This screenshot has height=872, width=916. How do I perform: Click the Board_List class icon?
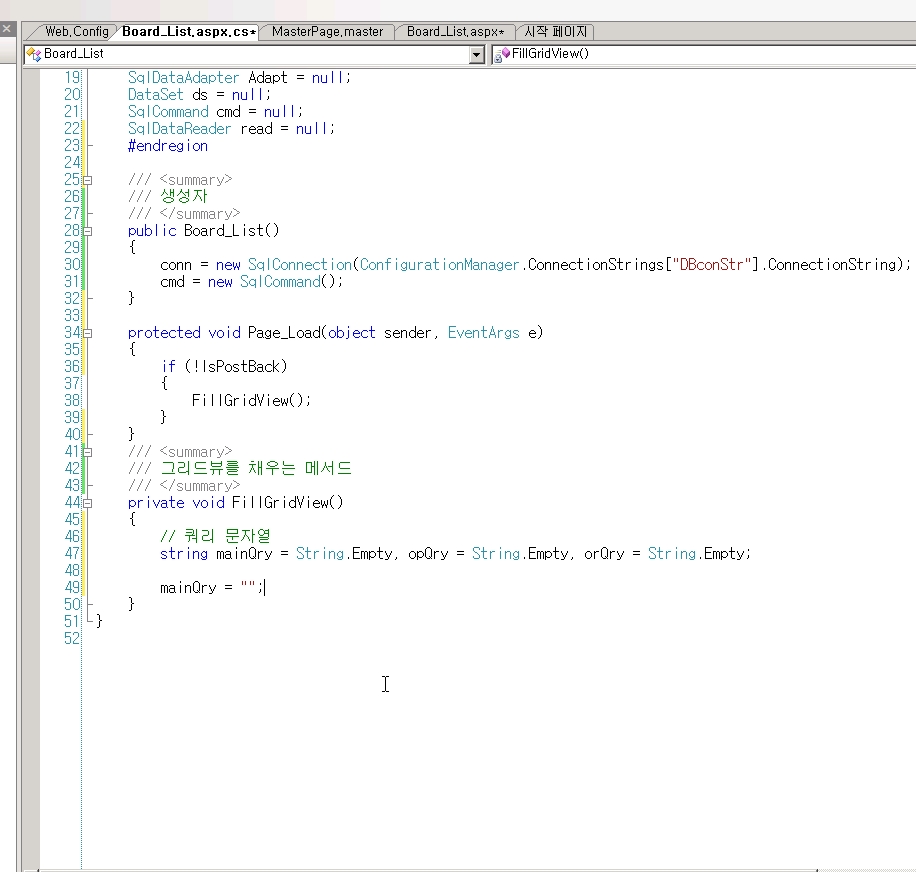(x=34, y=54)
